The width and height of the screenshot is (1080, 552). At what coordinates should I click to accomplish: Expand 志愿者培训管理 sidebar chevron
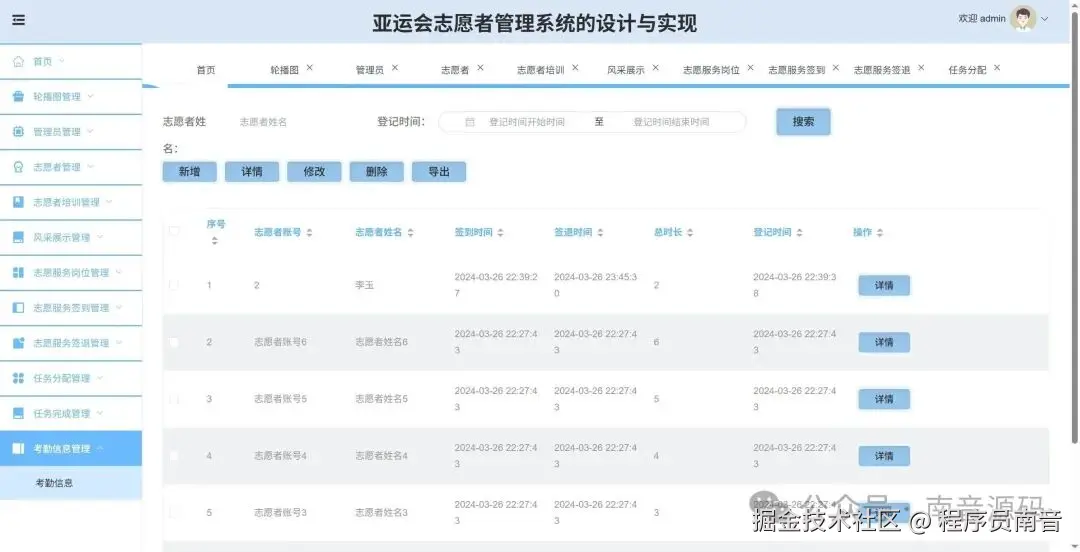pos(109,201)
